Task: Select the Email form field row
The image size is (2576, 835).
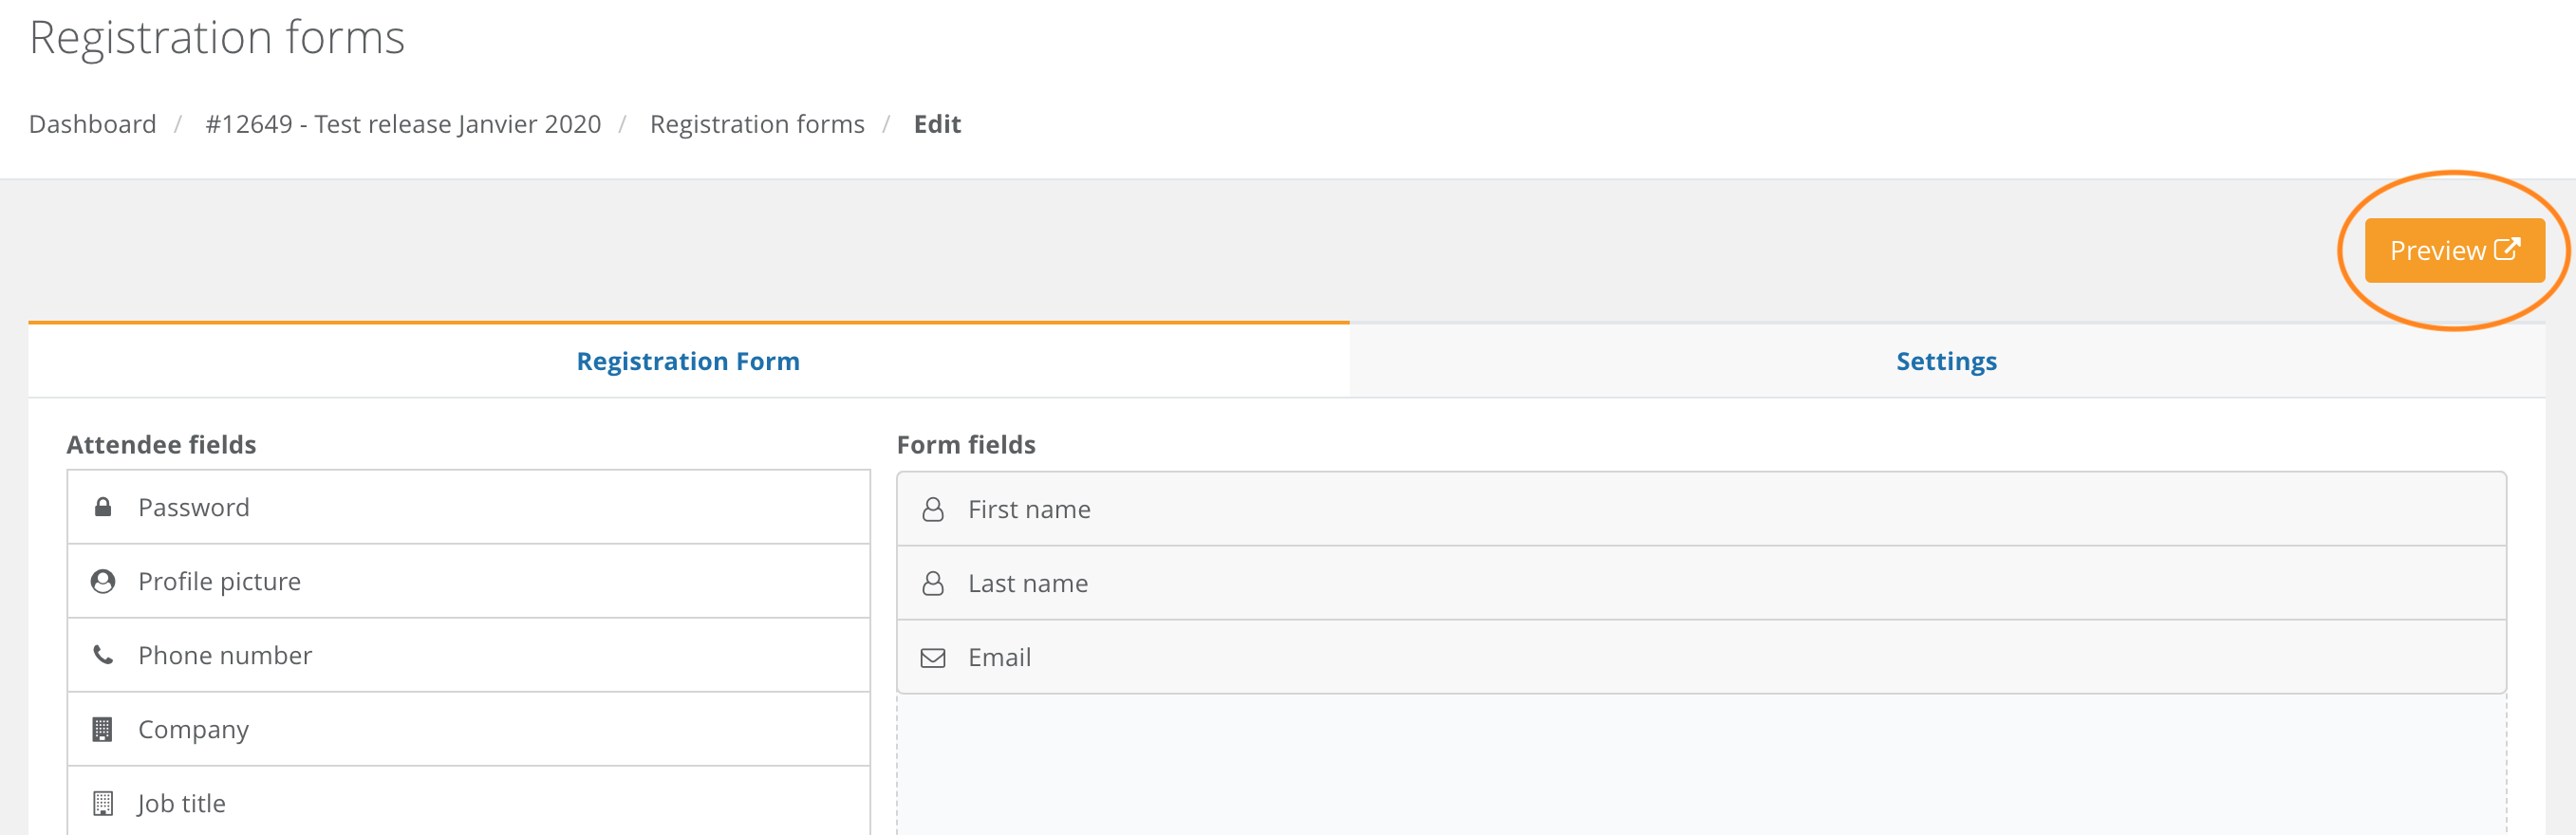Action: click(x=1701, y=657)
